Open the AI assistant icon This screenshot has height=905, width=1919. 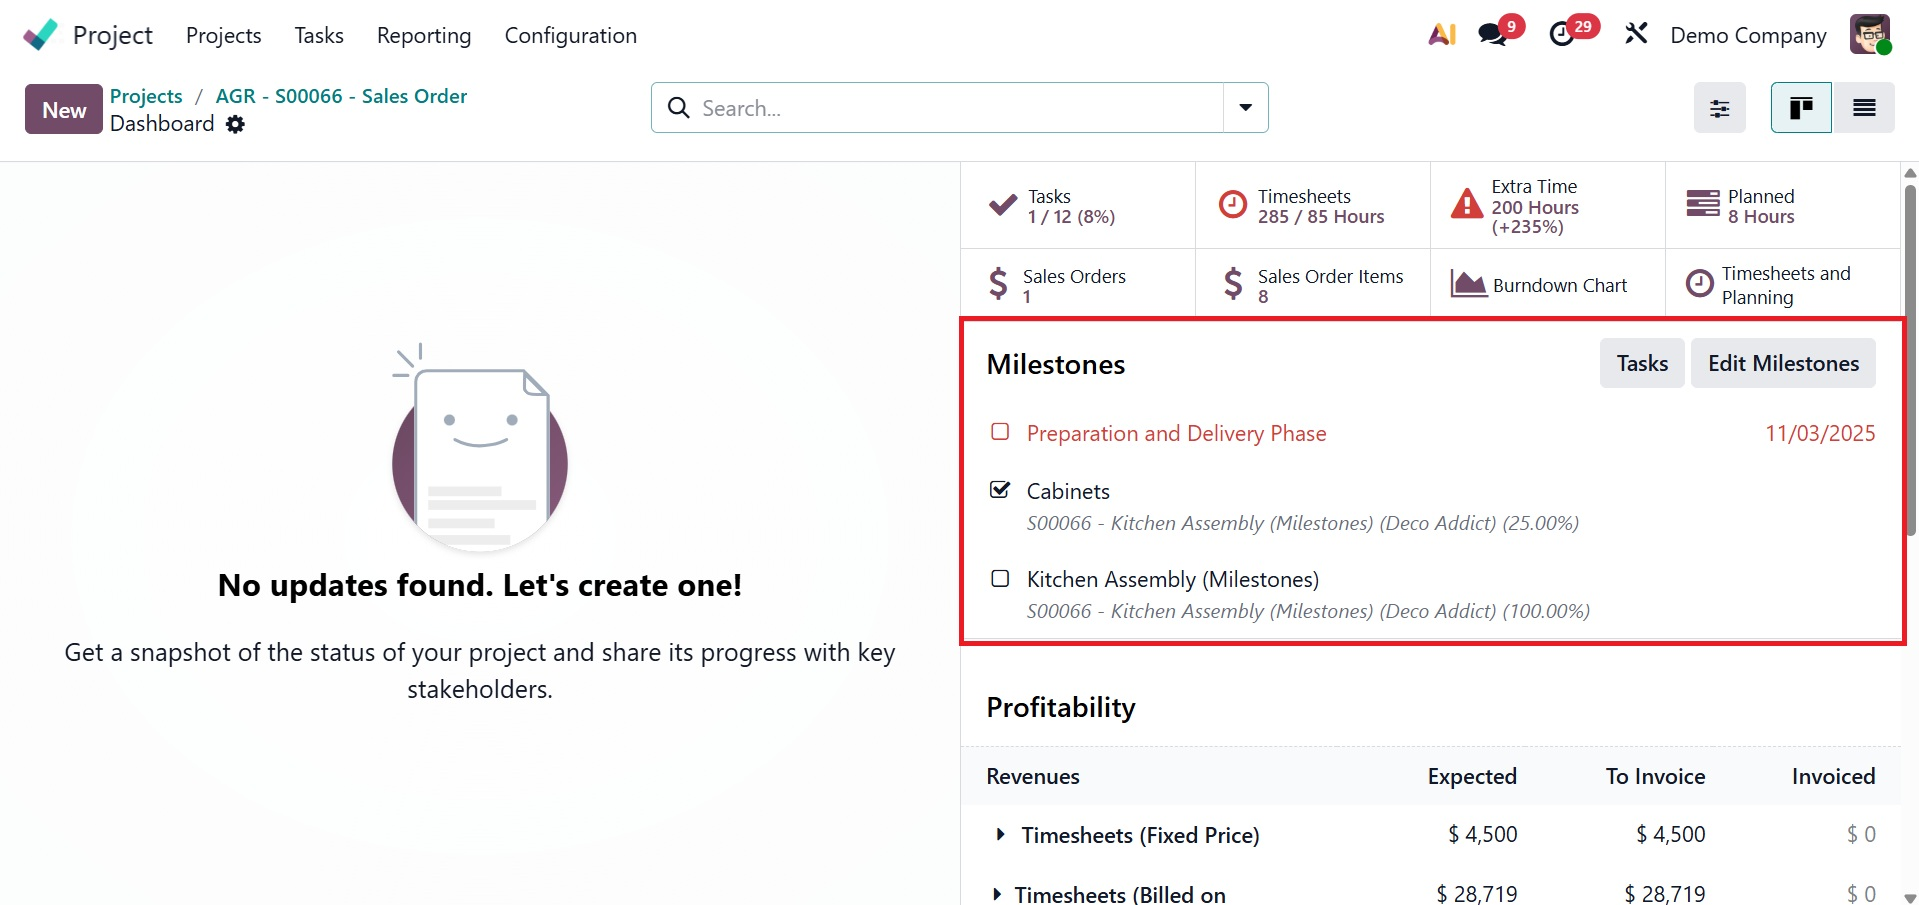click(1441, 35)
